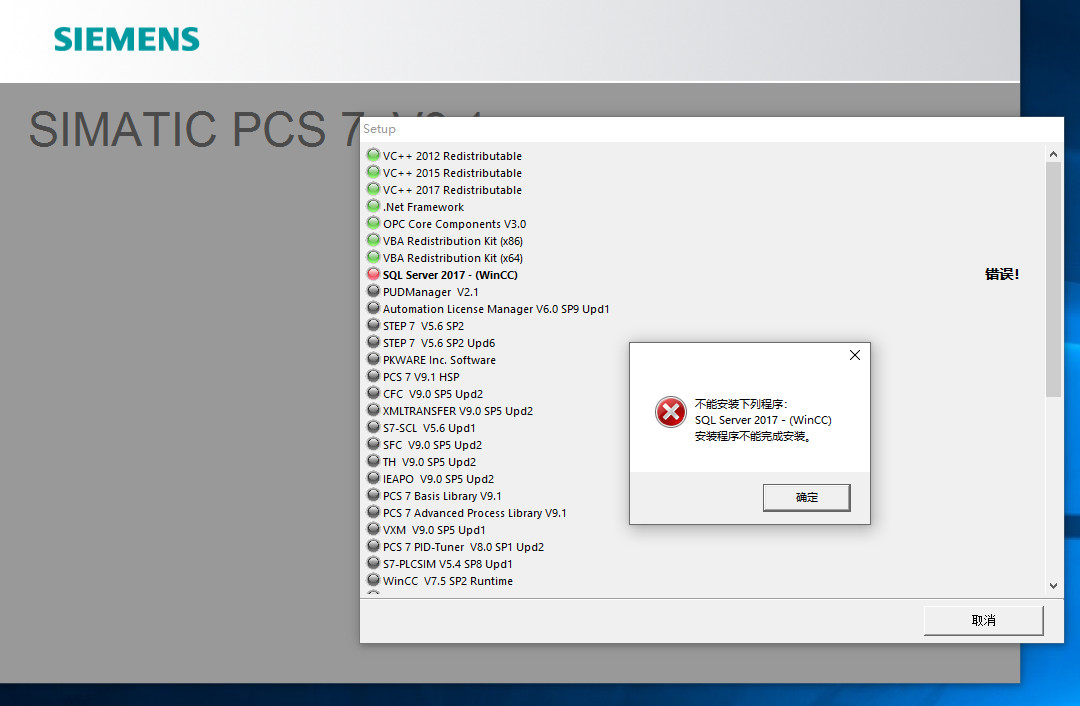Click the scroll up arrow of the Setup list

pos(1053,154)
